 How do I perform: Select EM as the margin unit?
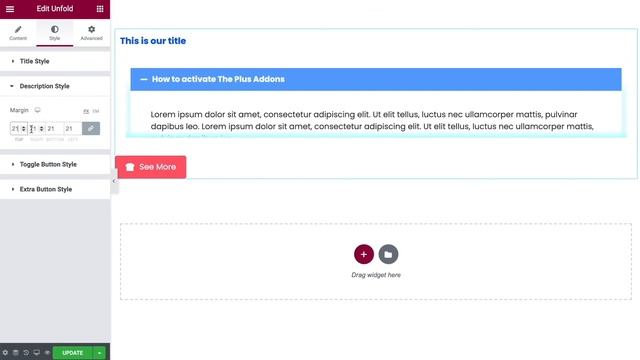point(96,111)
